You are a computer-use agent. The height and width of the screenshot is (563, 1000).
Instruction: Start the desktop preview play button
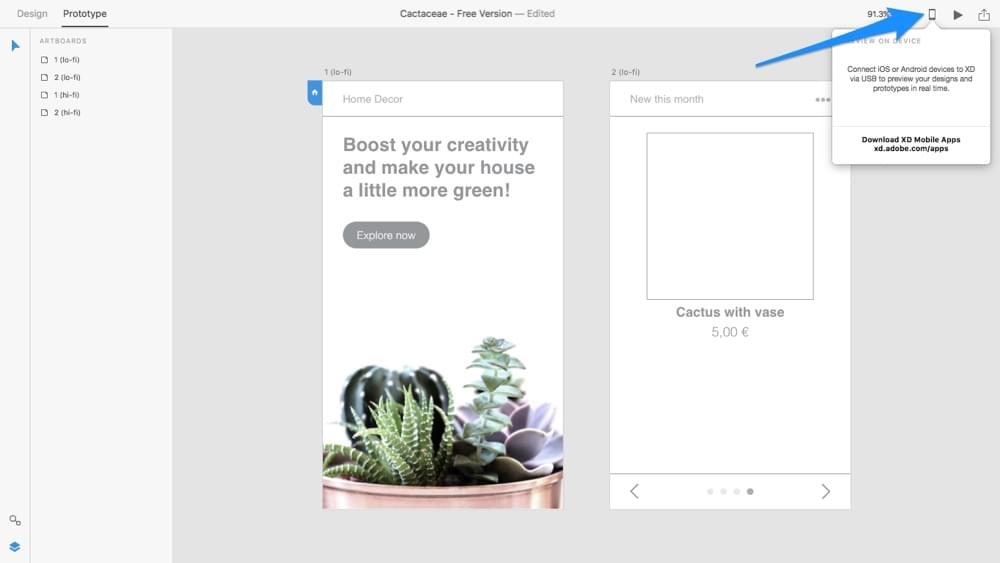[958, 15]
